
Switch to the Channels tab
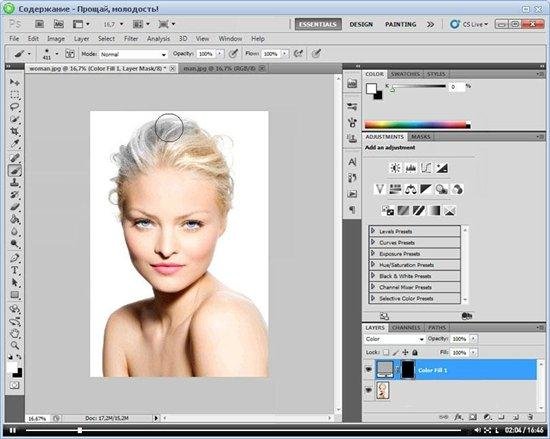tap(406, 327)
